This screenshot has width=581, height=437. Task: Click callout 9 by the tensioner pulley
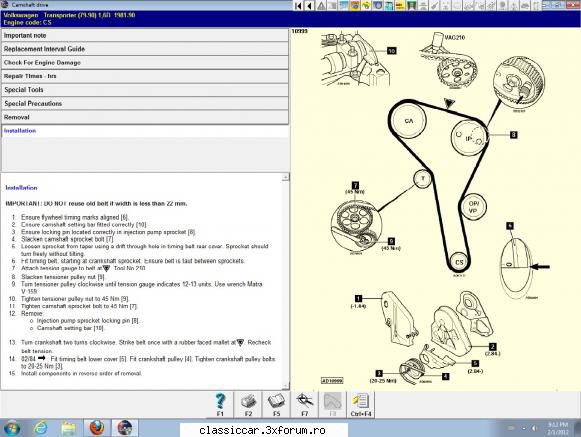tap(391, 241)
